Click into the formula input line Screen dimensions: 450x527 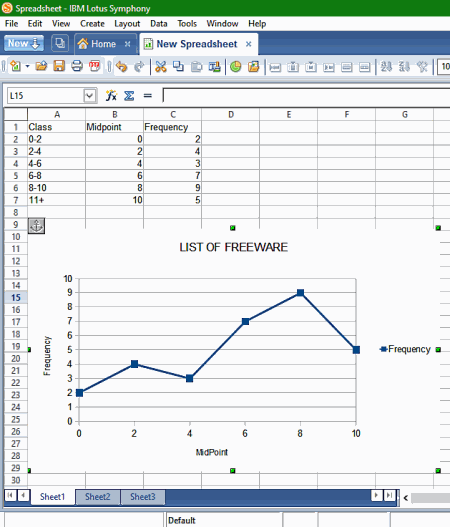(x=306, y=96)
